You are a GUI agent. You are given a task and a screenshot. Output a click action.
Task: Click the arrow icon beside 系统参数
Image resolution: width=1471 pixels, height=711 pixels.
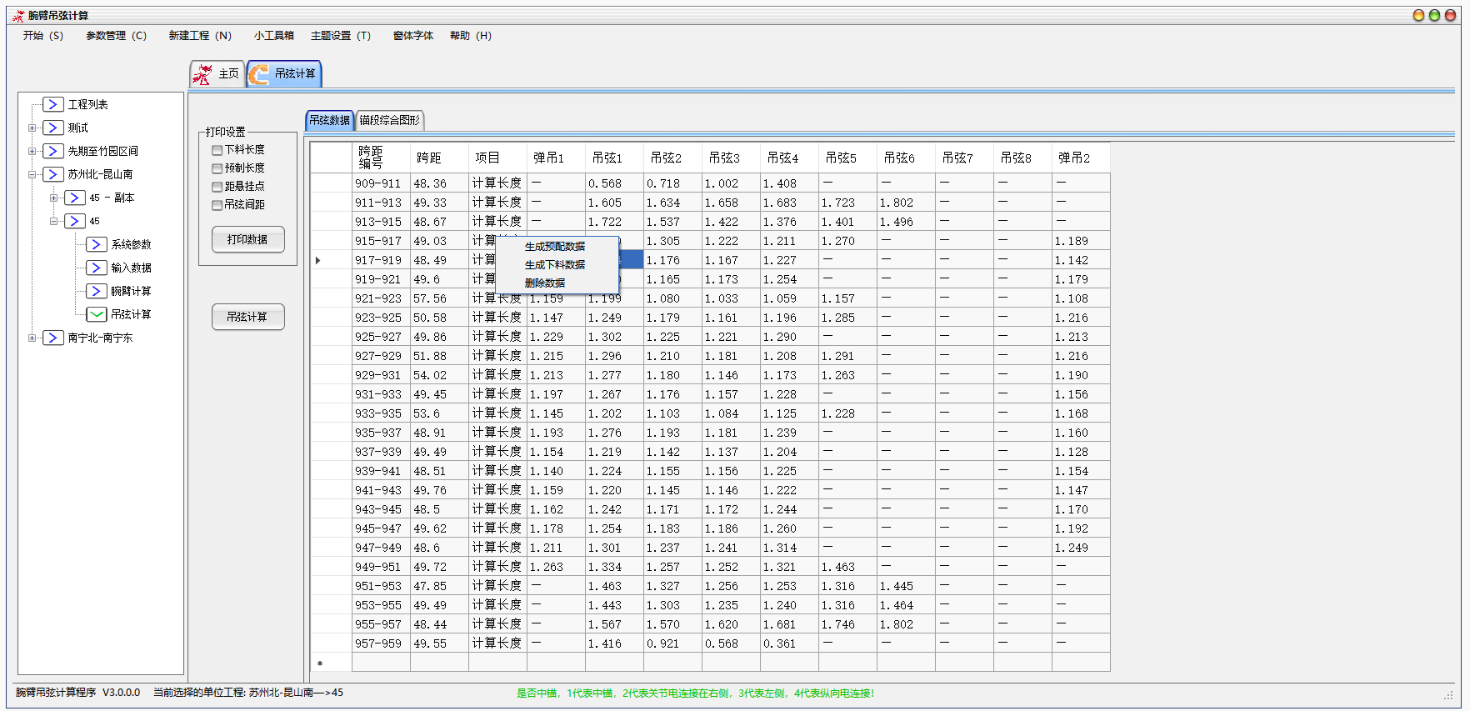click(x=96, y=244)
